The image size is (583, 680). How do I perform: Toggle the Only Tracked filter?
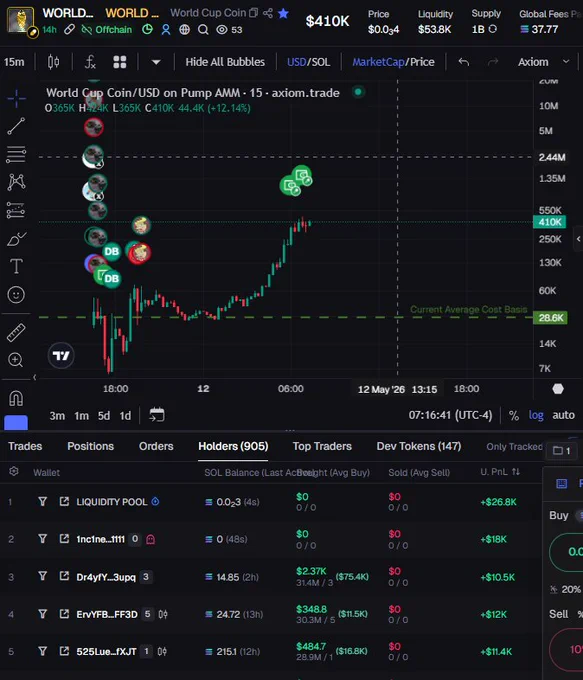[x=514, y=447]
